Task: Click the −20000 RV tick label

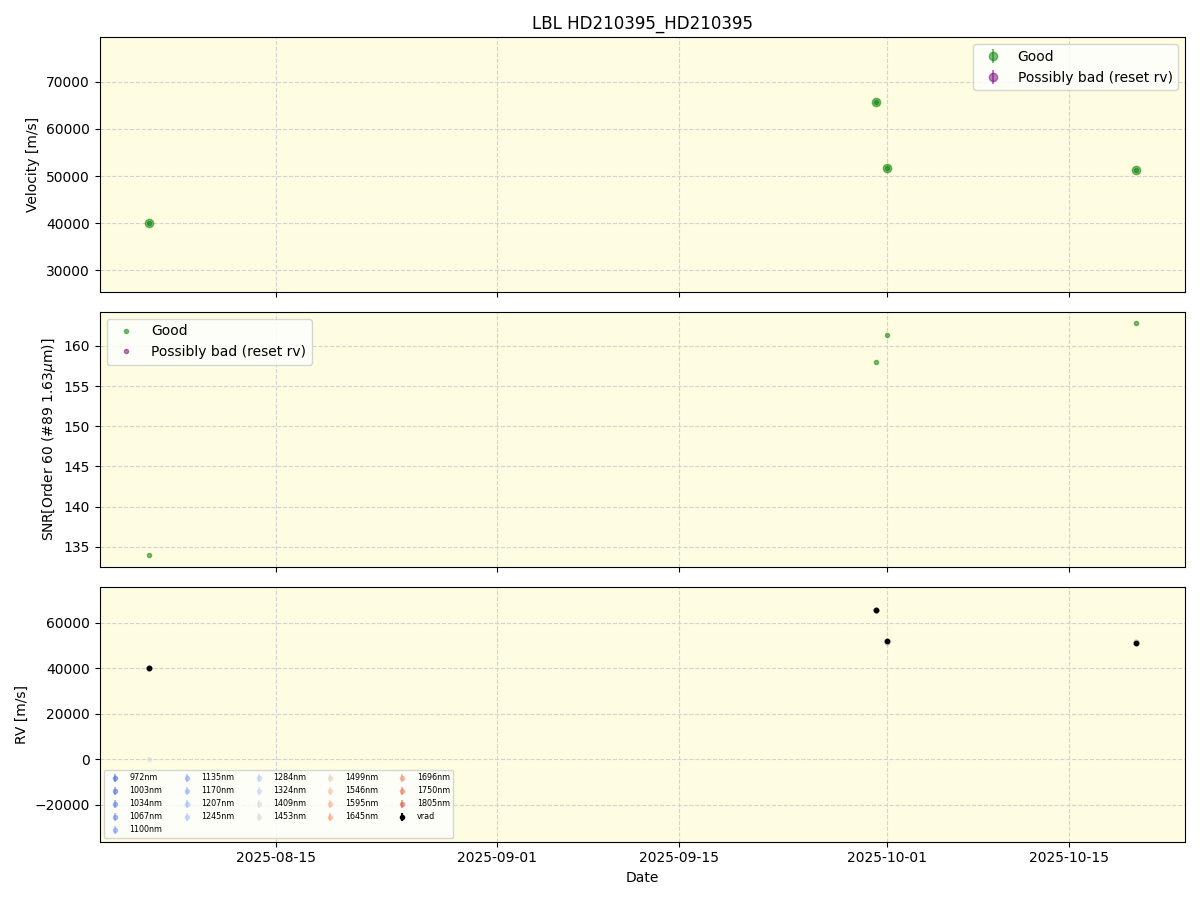Action: click(61, 805)
